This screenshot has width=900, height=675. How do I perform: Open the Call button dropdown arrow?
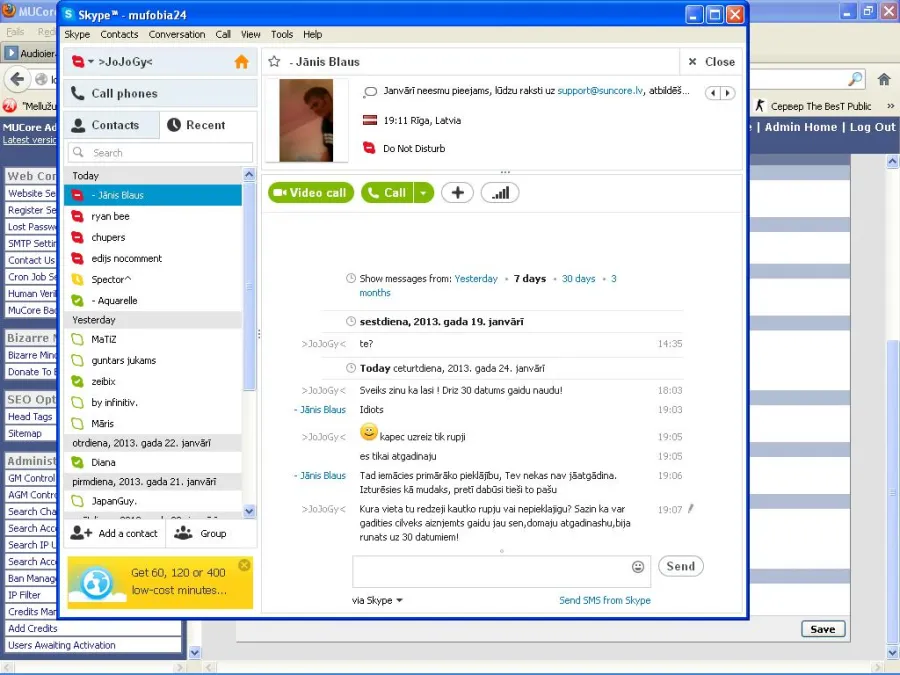click(x=424, y=193)
